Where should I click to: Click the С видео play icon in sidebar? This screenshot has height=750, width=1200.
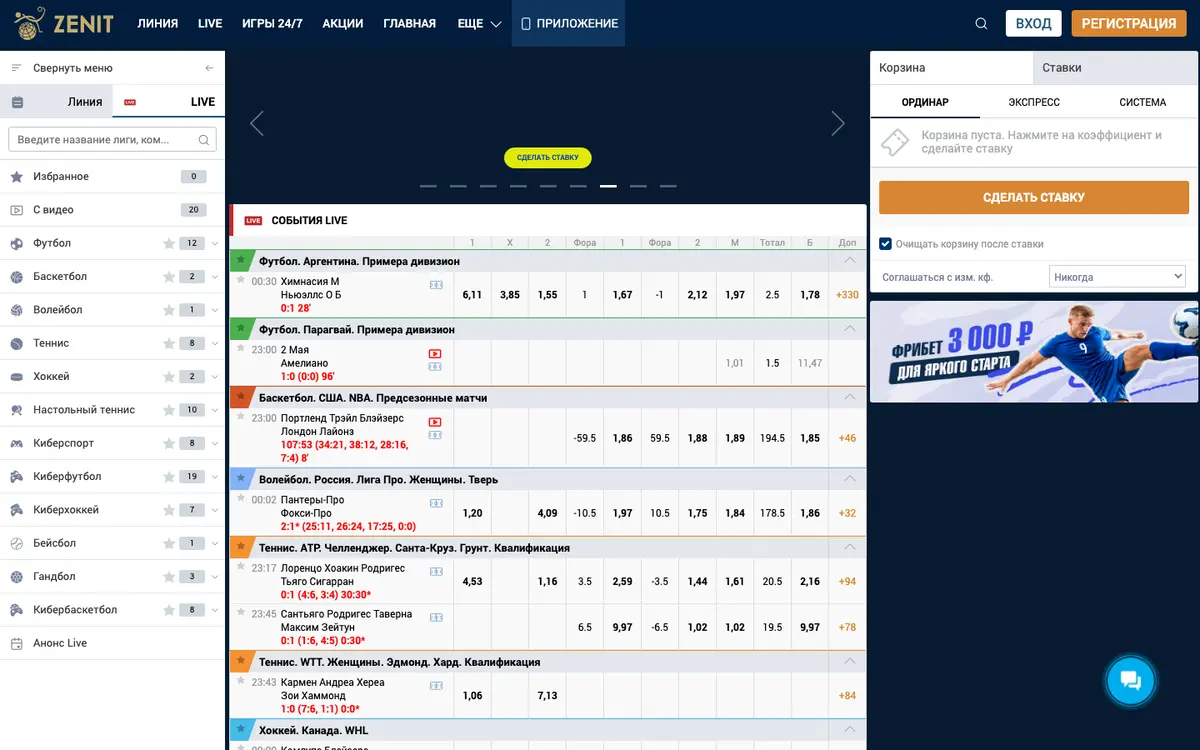(16, 210)
